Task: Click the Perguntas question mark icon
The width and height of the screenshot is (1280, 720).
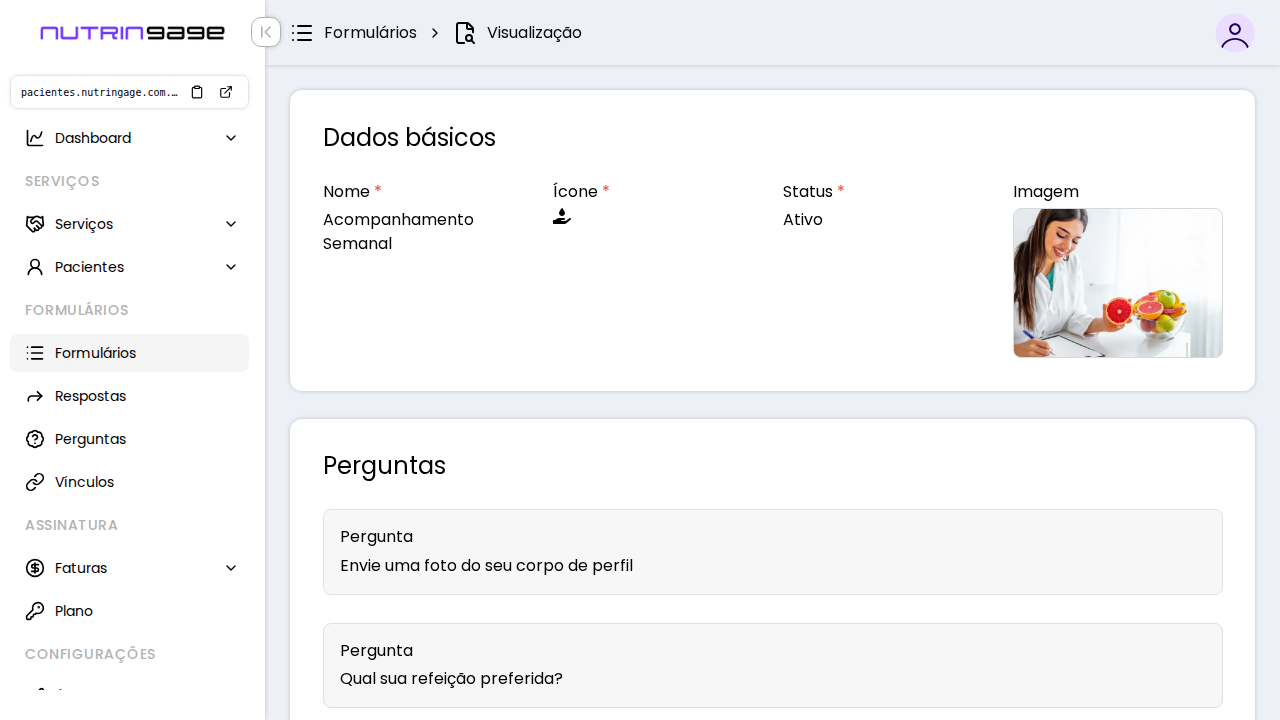Action: [x=35, y=439]
